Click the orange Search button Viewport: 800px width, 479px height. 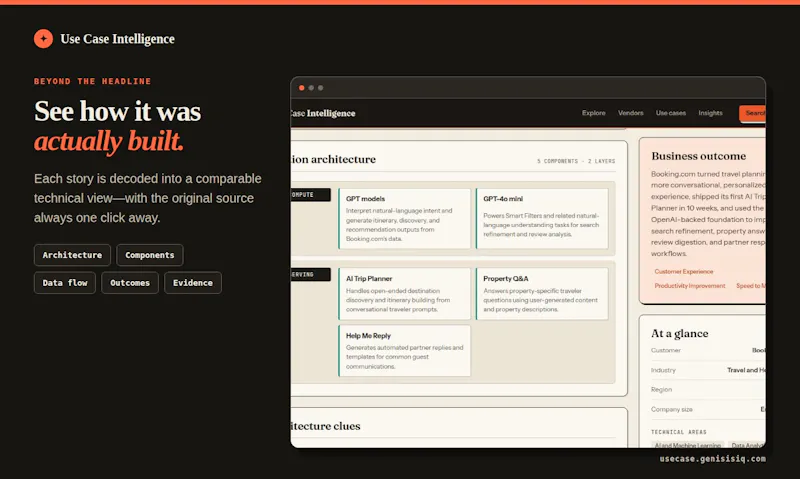click(753, 113)
